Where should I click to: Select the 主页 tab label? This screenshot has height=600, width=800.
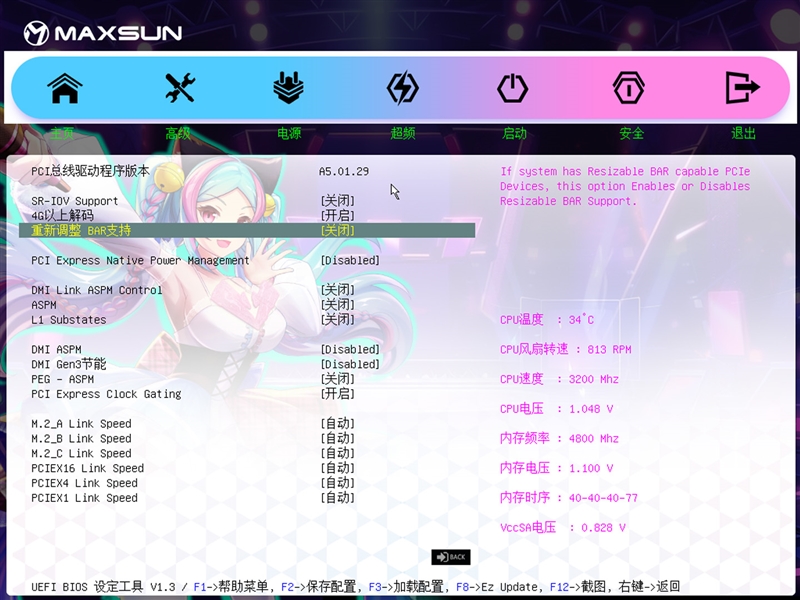pos(63,134)
